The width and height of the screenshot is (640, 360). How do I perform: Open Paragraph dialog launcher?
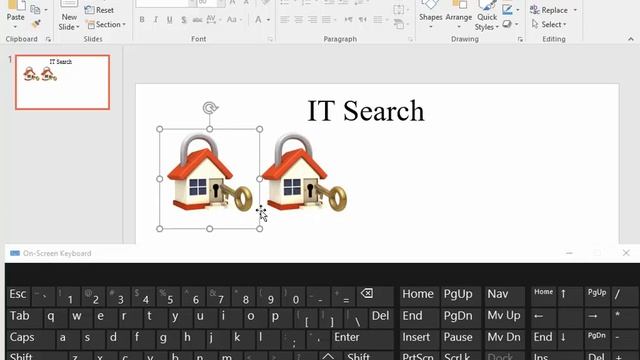[410, 39]
